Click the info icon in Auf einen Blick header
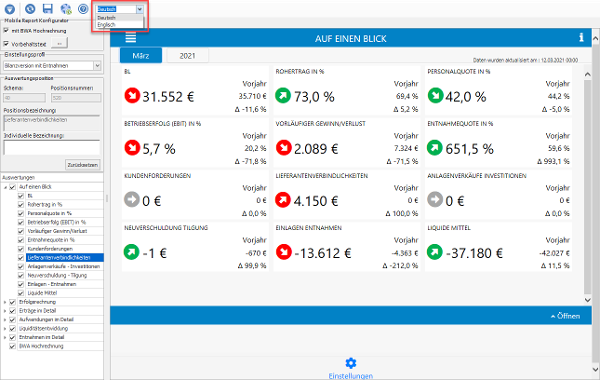Image resolution: width=600 pixels, height=380 pixels. click(x=581, y=37)
